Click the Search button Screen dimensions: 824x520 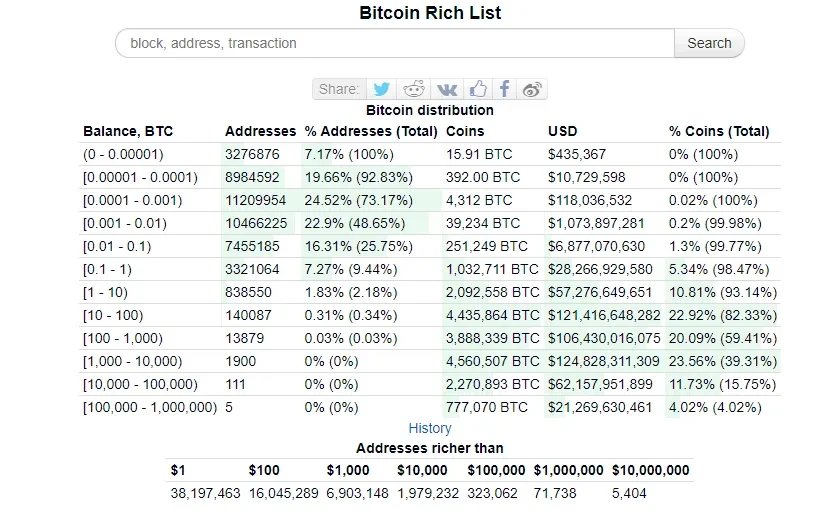click(x=709, y=43)
